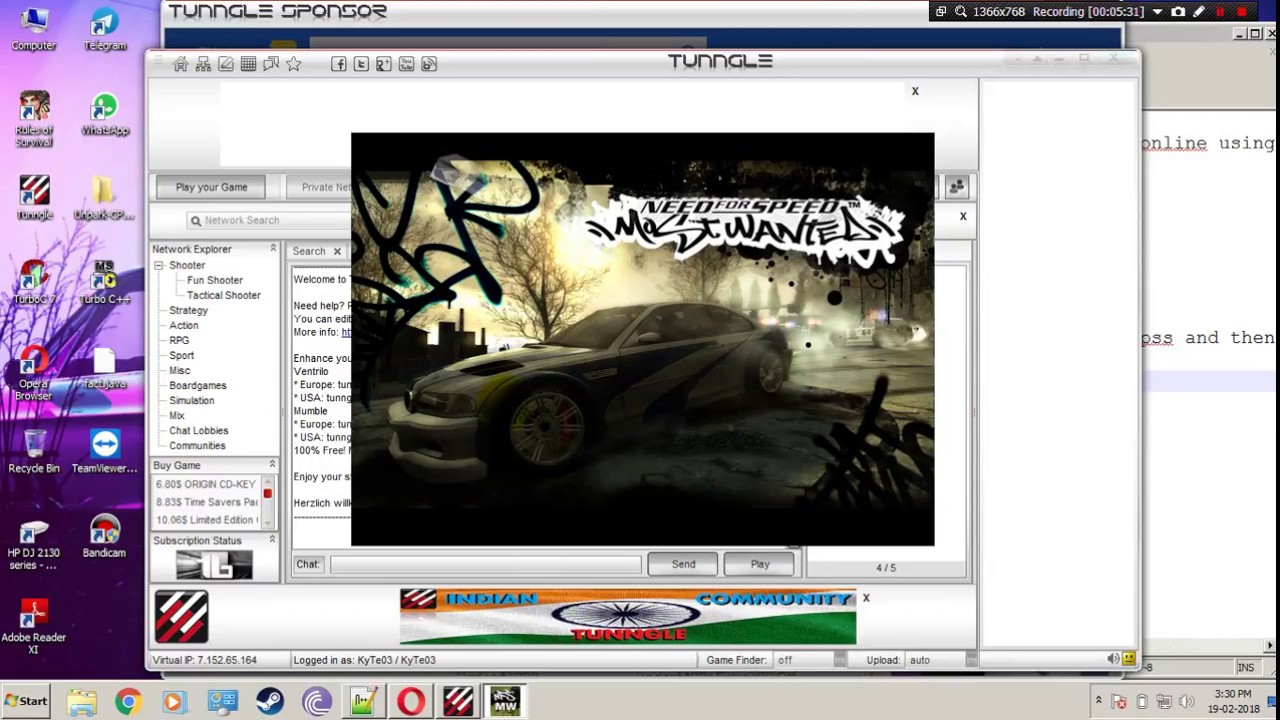Open the Tunngle icon on the taskbar

[x=458, y=702]
